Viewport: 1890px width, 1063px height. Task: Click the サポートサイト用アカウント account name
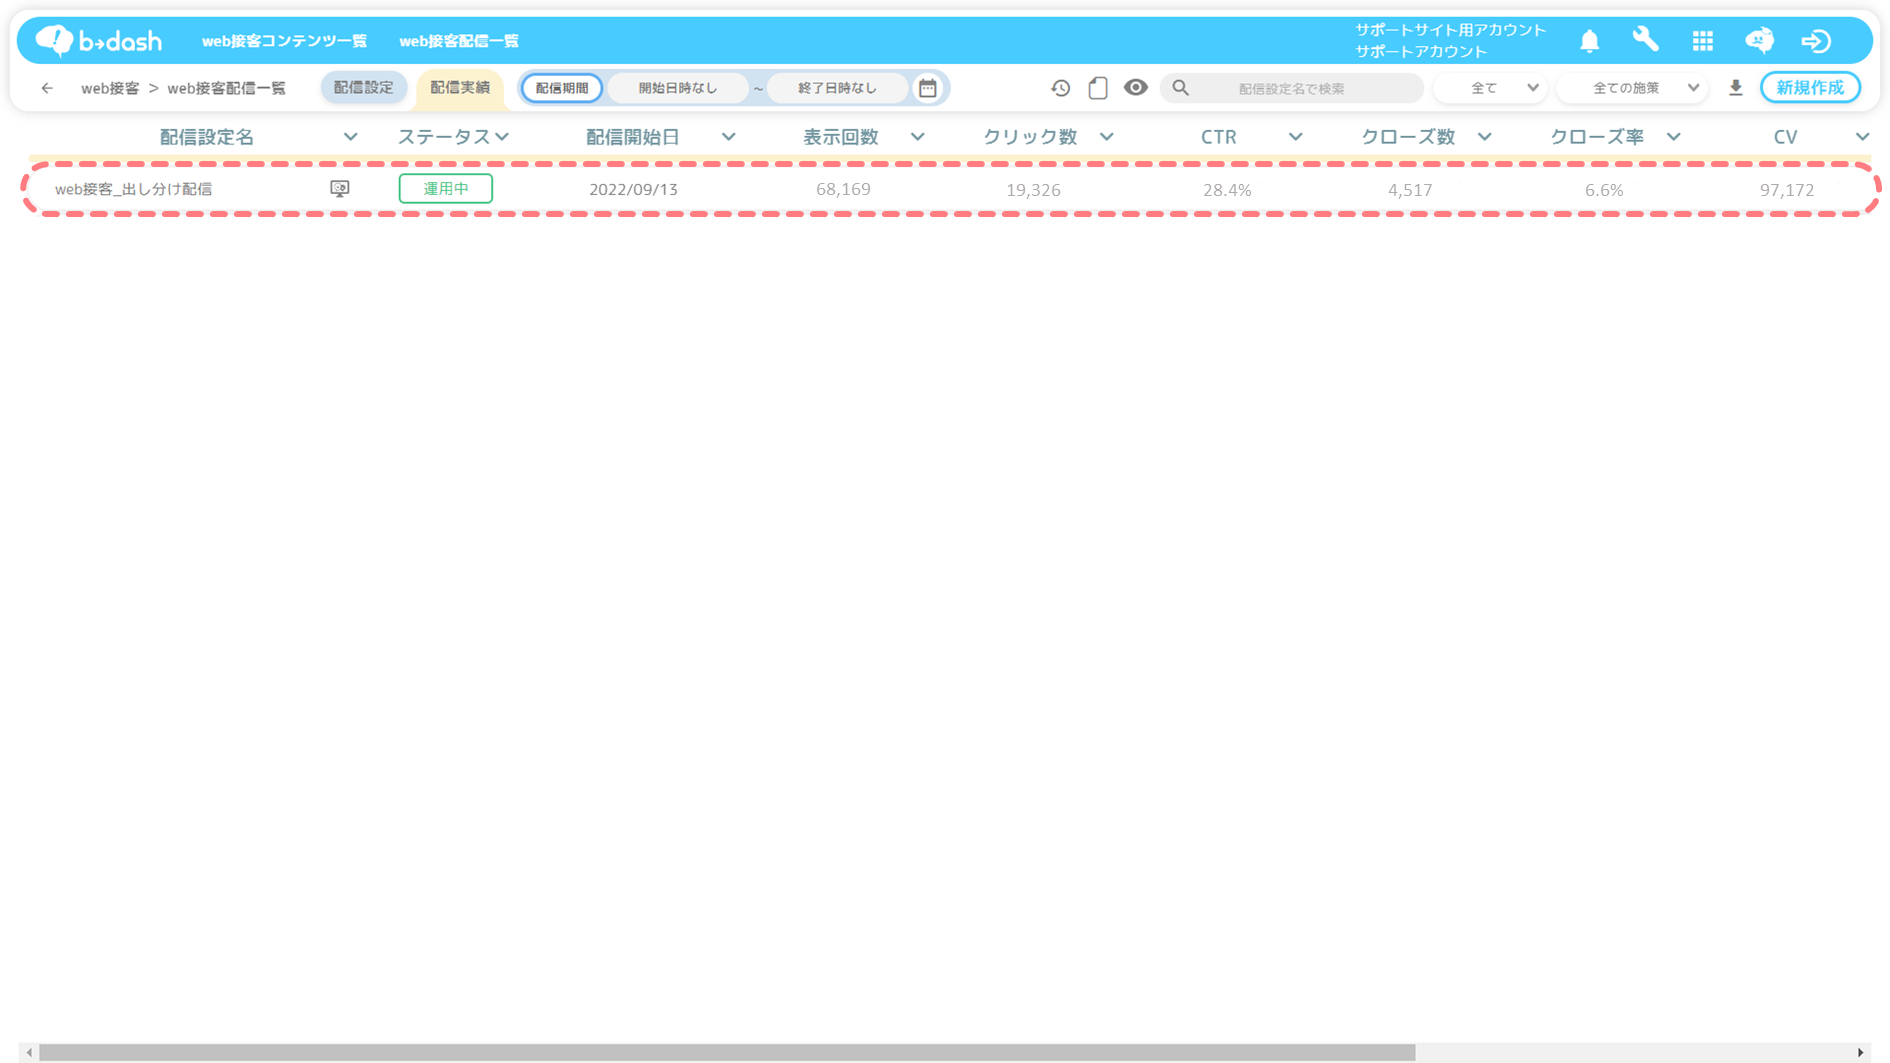point(1450,30)
